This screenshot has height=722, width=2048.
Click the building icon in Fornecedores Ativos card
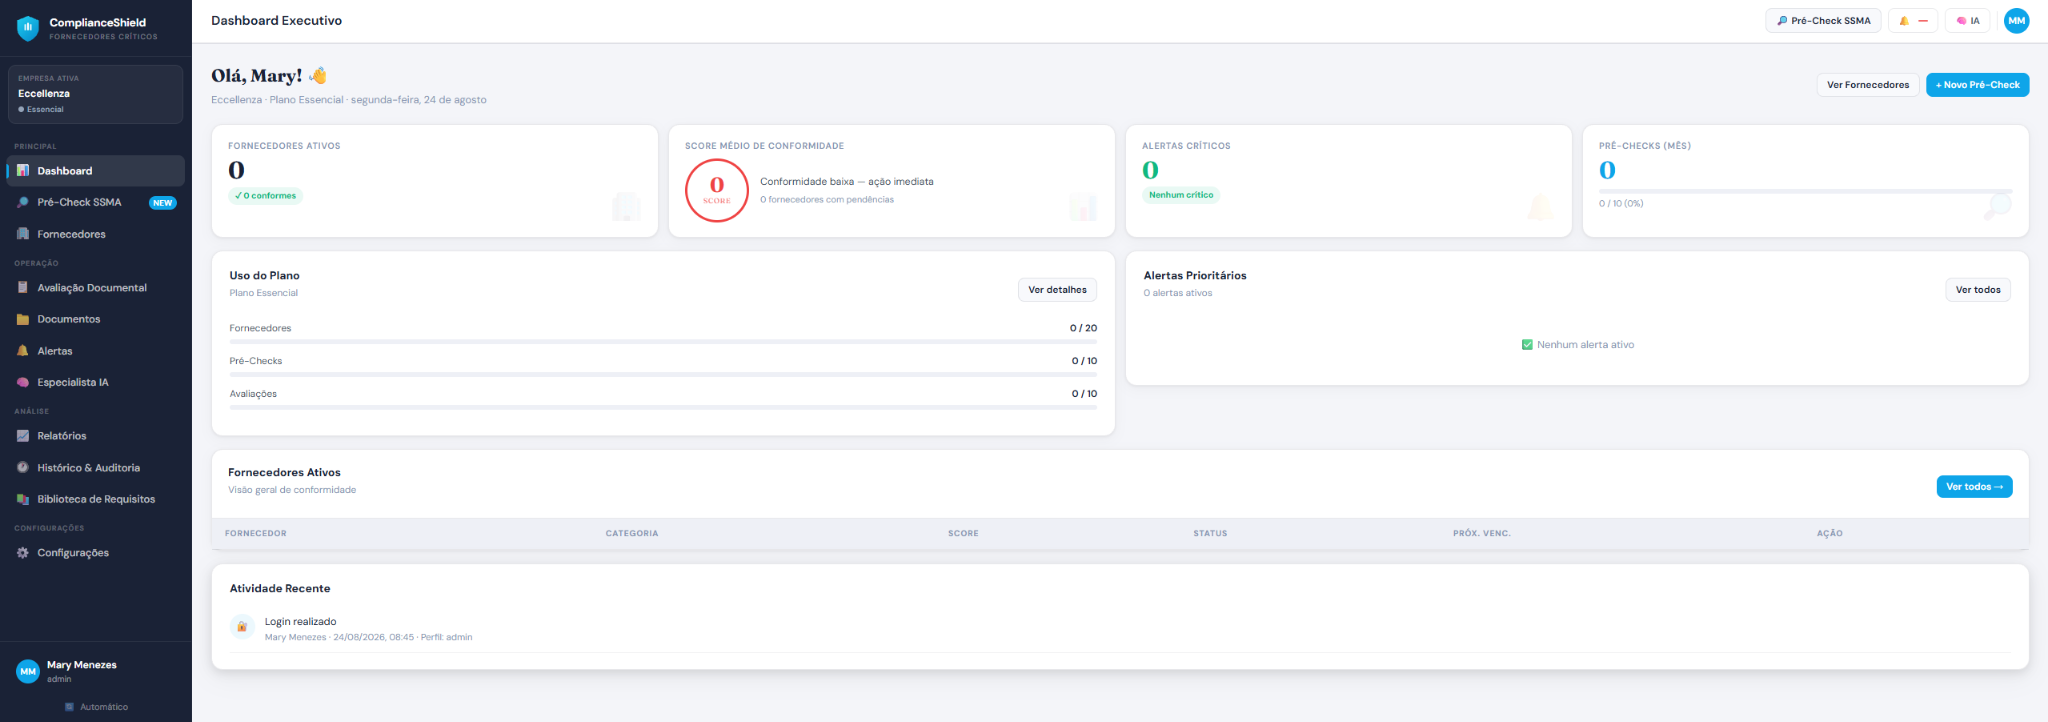[626, 207]
